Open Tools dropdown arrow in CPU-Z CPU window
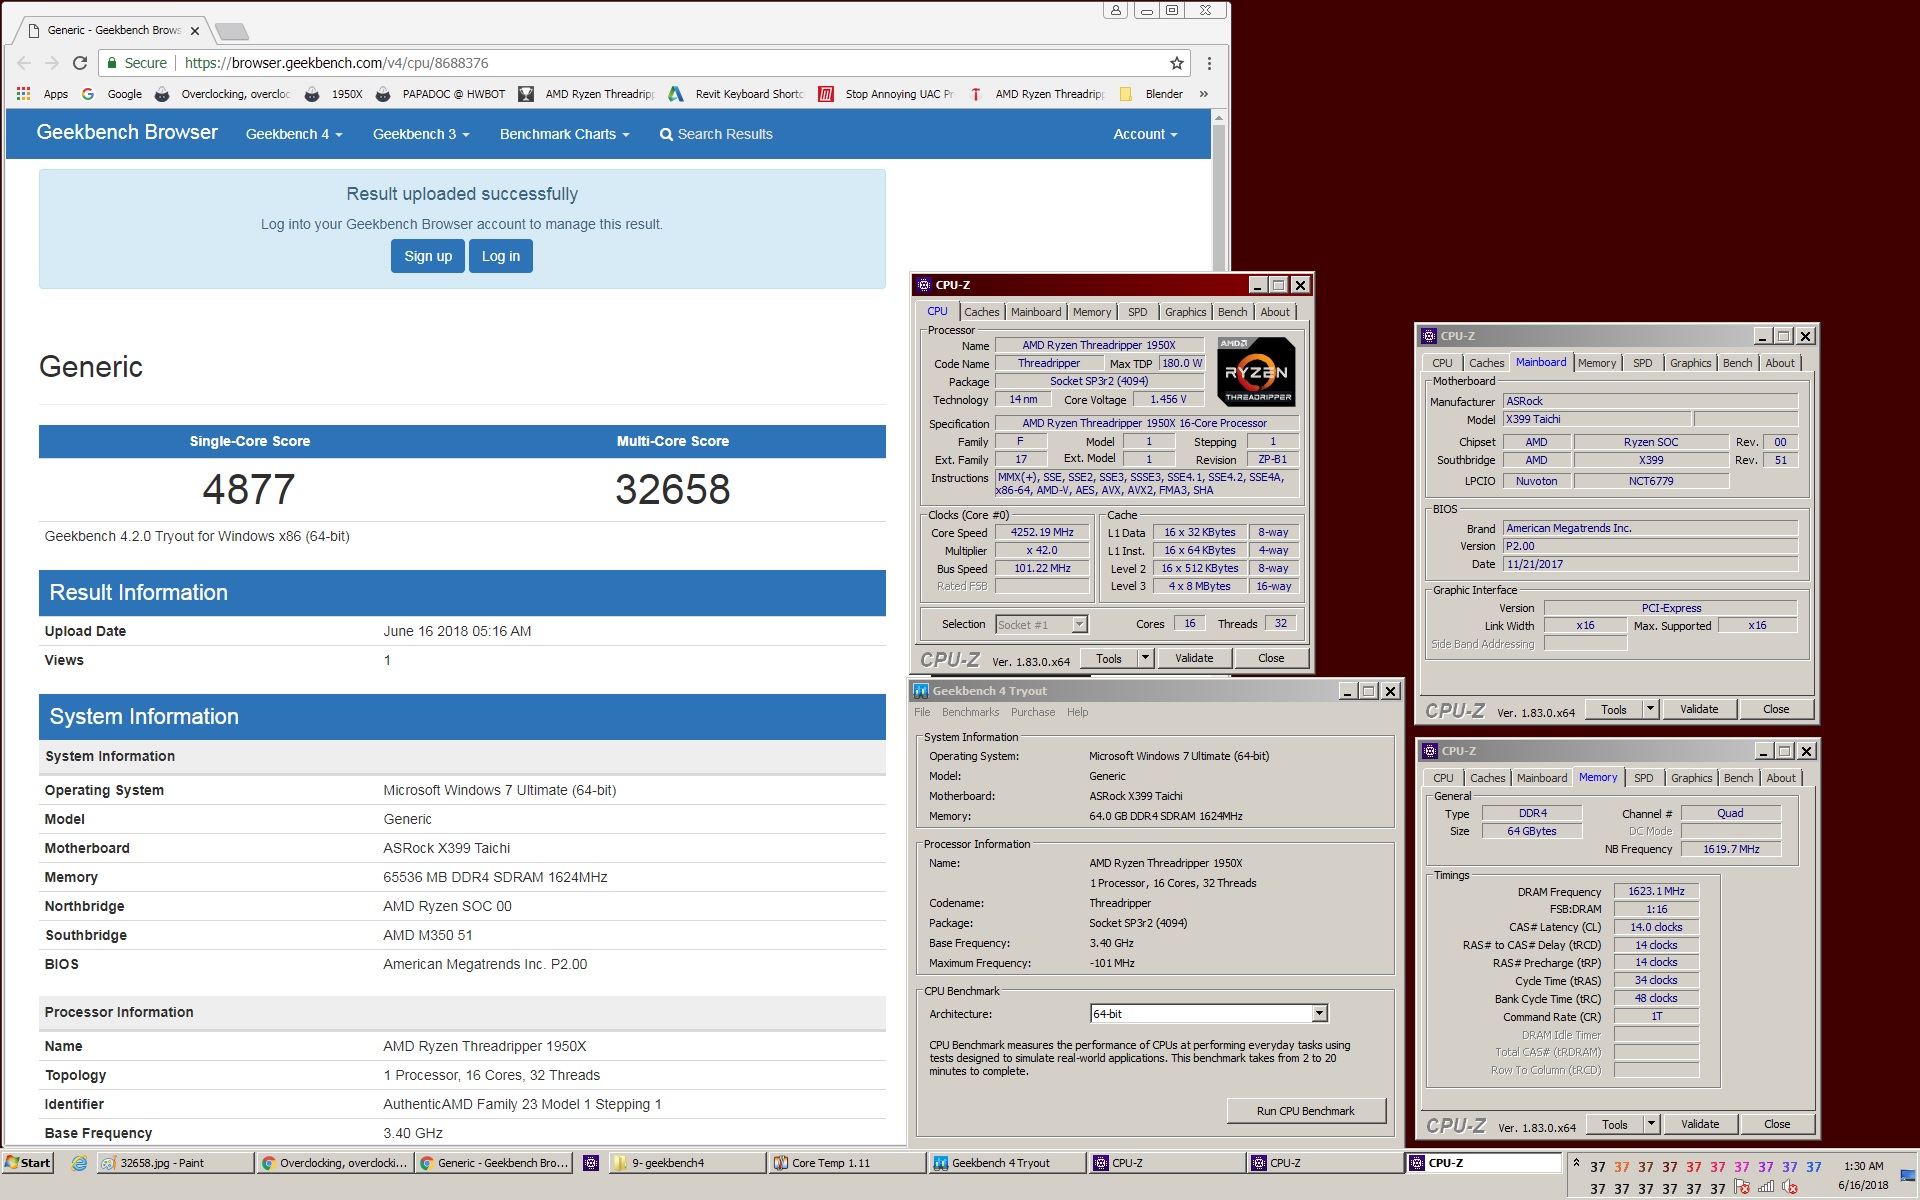 coord(1146,658)
